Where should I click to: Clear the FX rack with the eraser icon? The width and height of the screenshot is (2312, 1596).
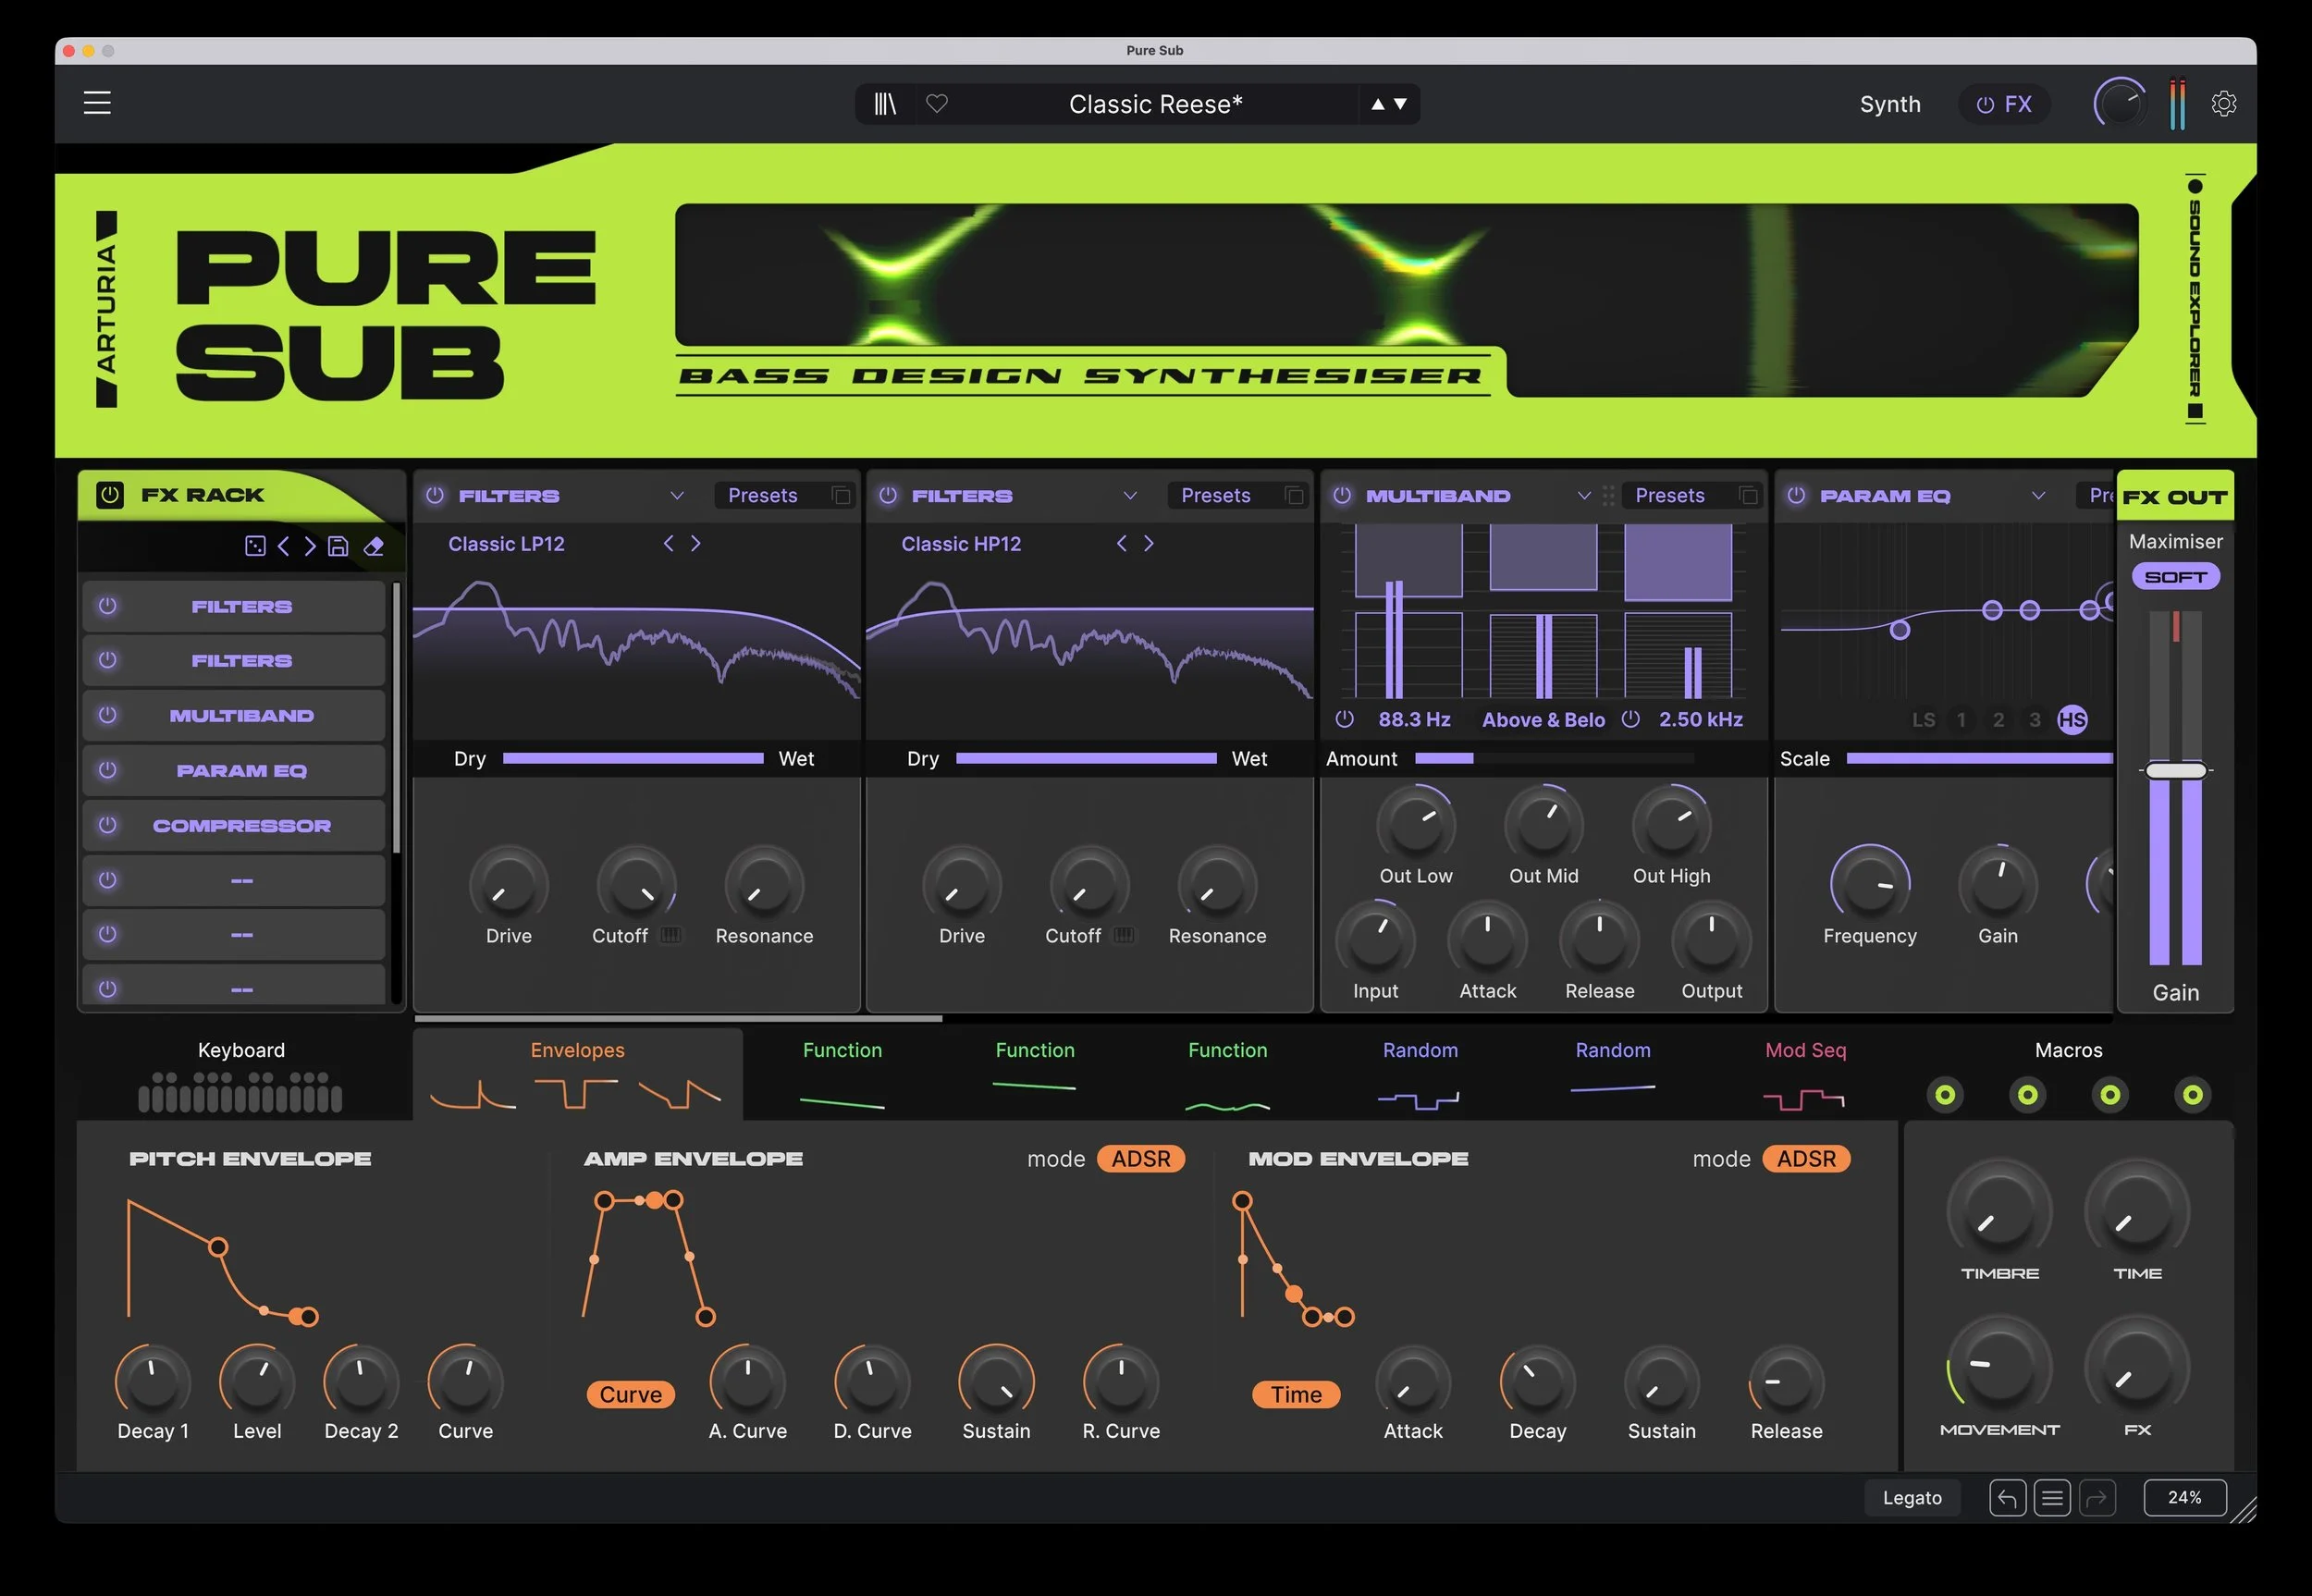374,546
